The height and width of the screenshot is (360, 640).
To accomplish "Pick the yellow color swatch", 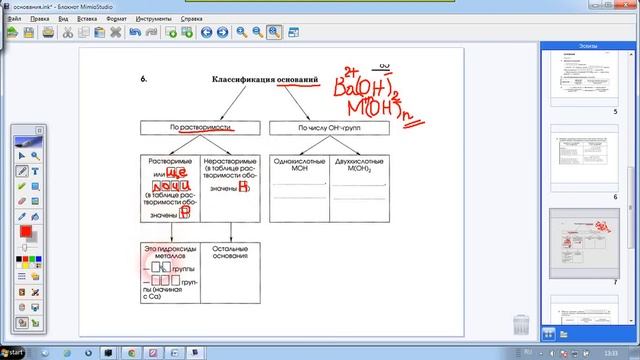I will [x=25, y=265].
